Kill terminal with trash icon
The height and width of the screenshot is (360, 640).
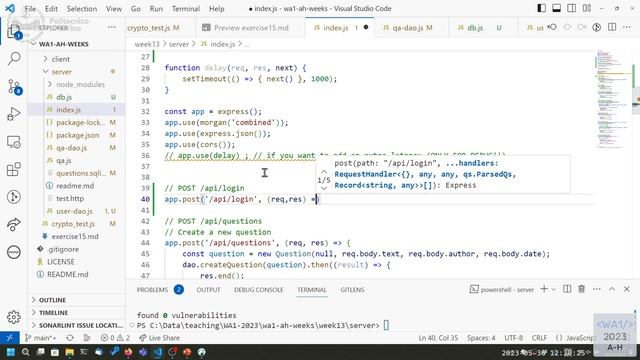[582, 289]
